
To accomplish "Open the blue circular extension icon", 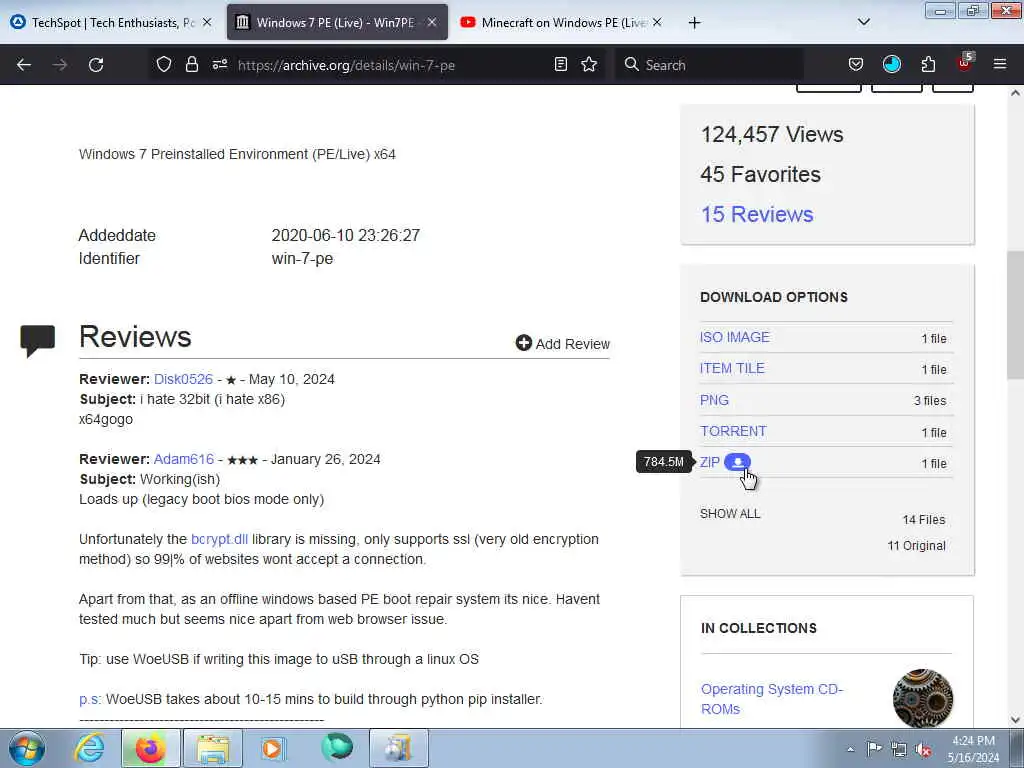I will click(891, 64).
